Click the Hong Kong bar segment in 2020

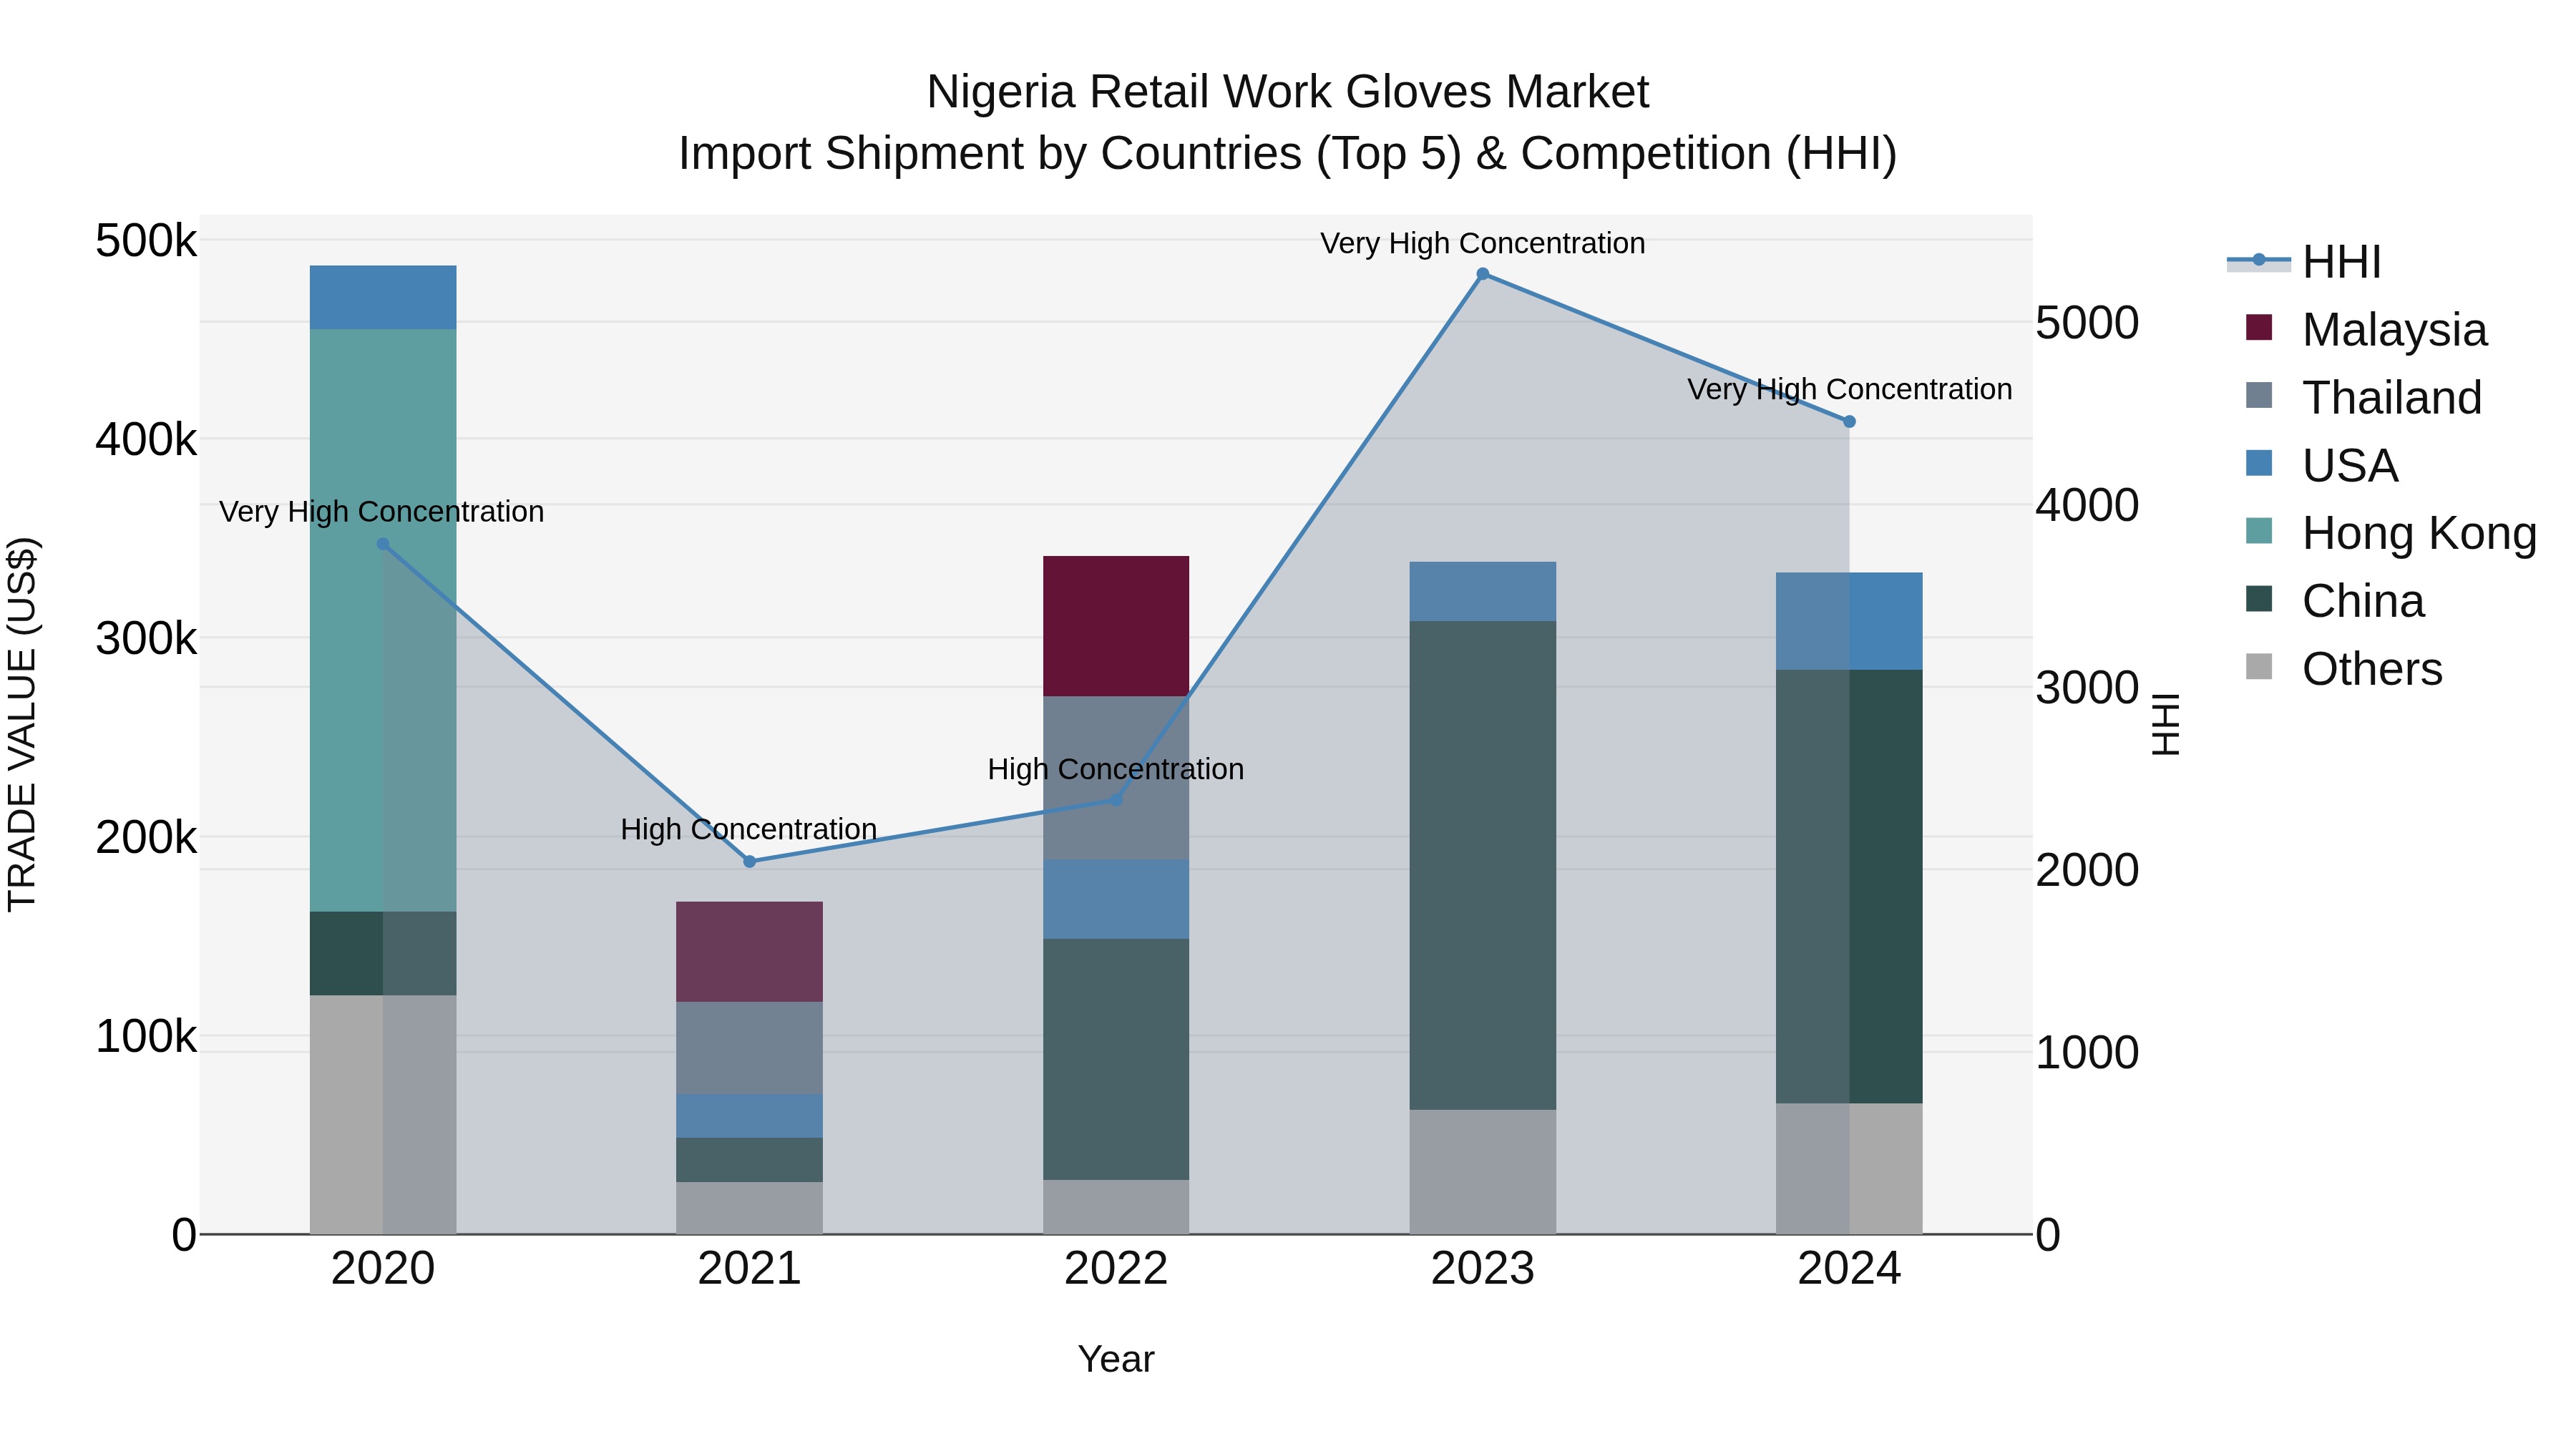[x=383, y=620]
